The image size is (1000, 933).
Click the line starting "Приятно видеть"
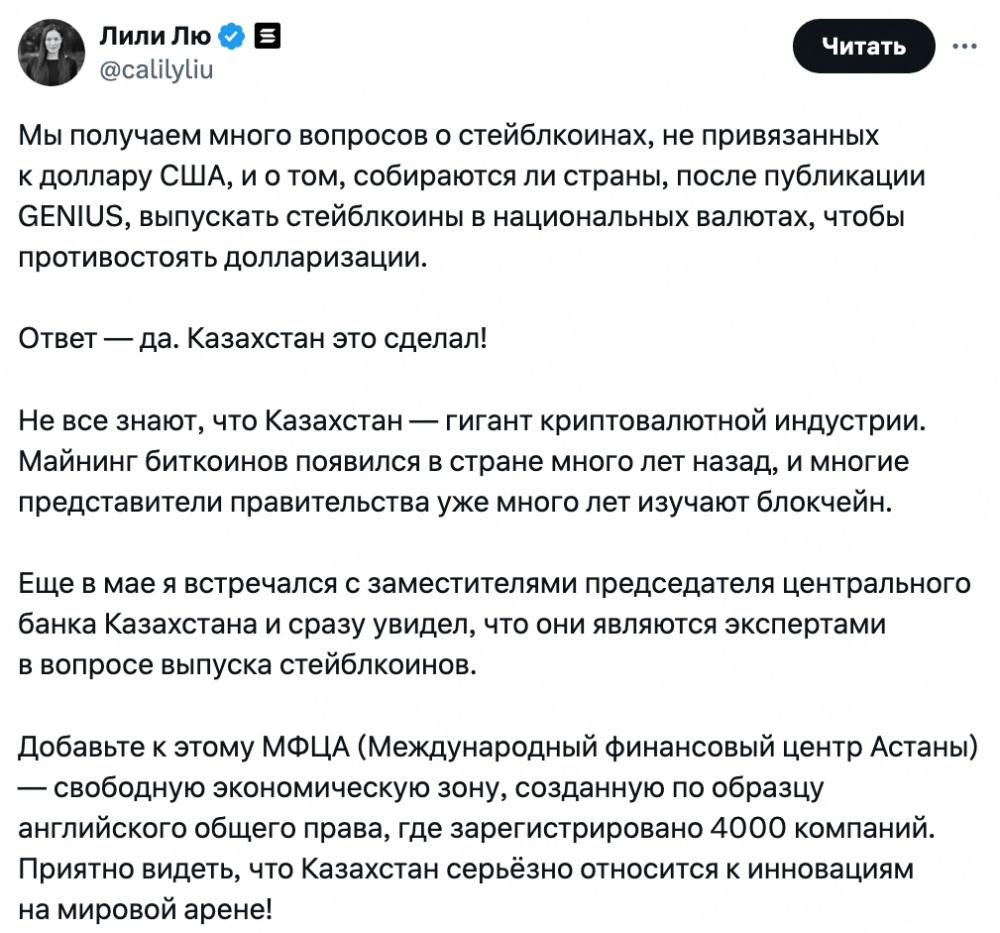466,870
